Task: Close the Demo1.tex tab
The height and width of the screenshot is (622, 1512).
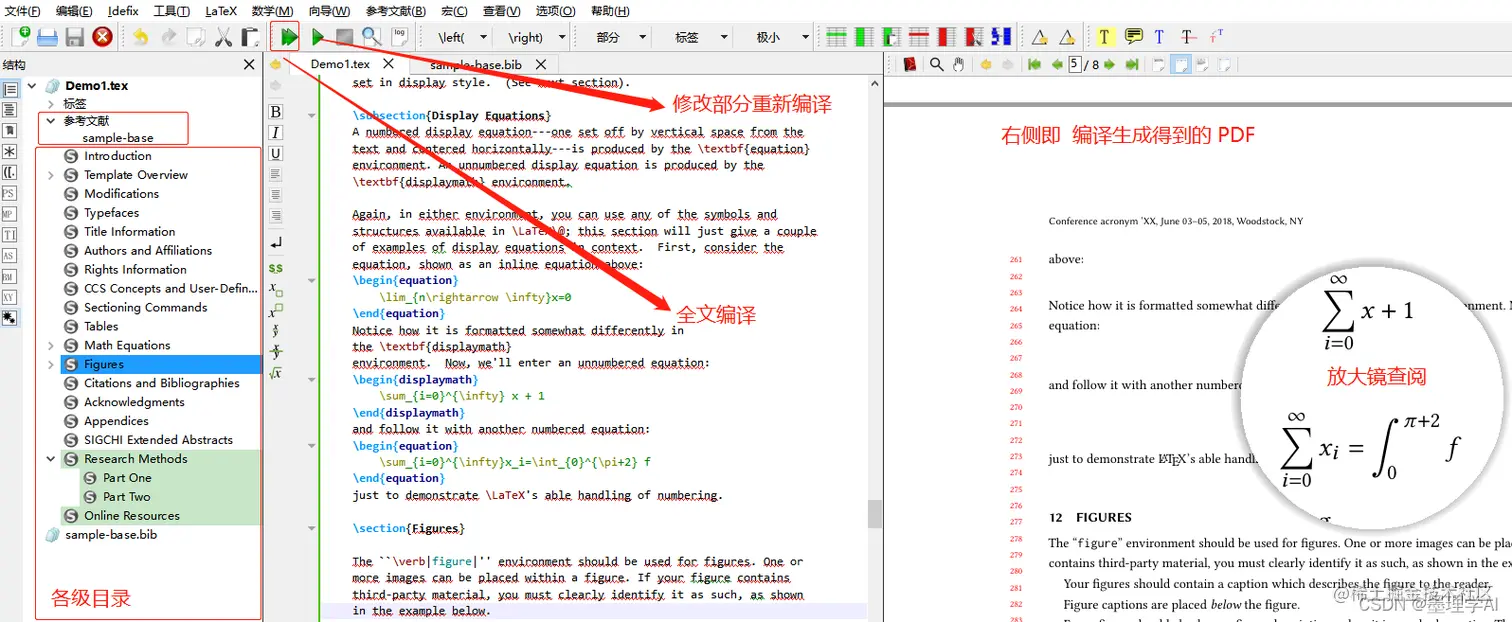Action: coord(387,64)
